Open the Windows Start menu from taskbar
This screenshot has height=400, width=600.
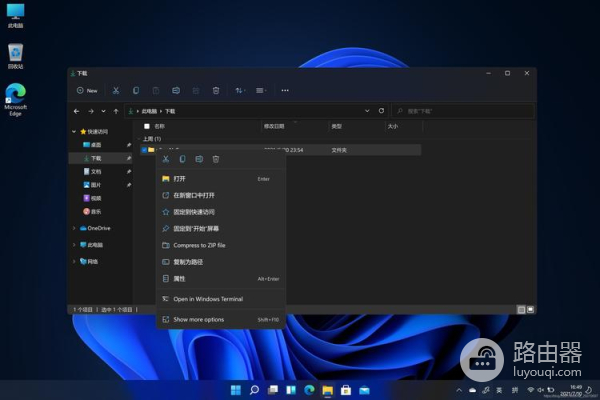click(x=236, y=389)
